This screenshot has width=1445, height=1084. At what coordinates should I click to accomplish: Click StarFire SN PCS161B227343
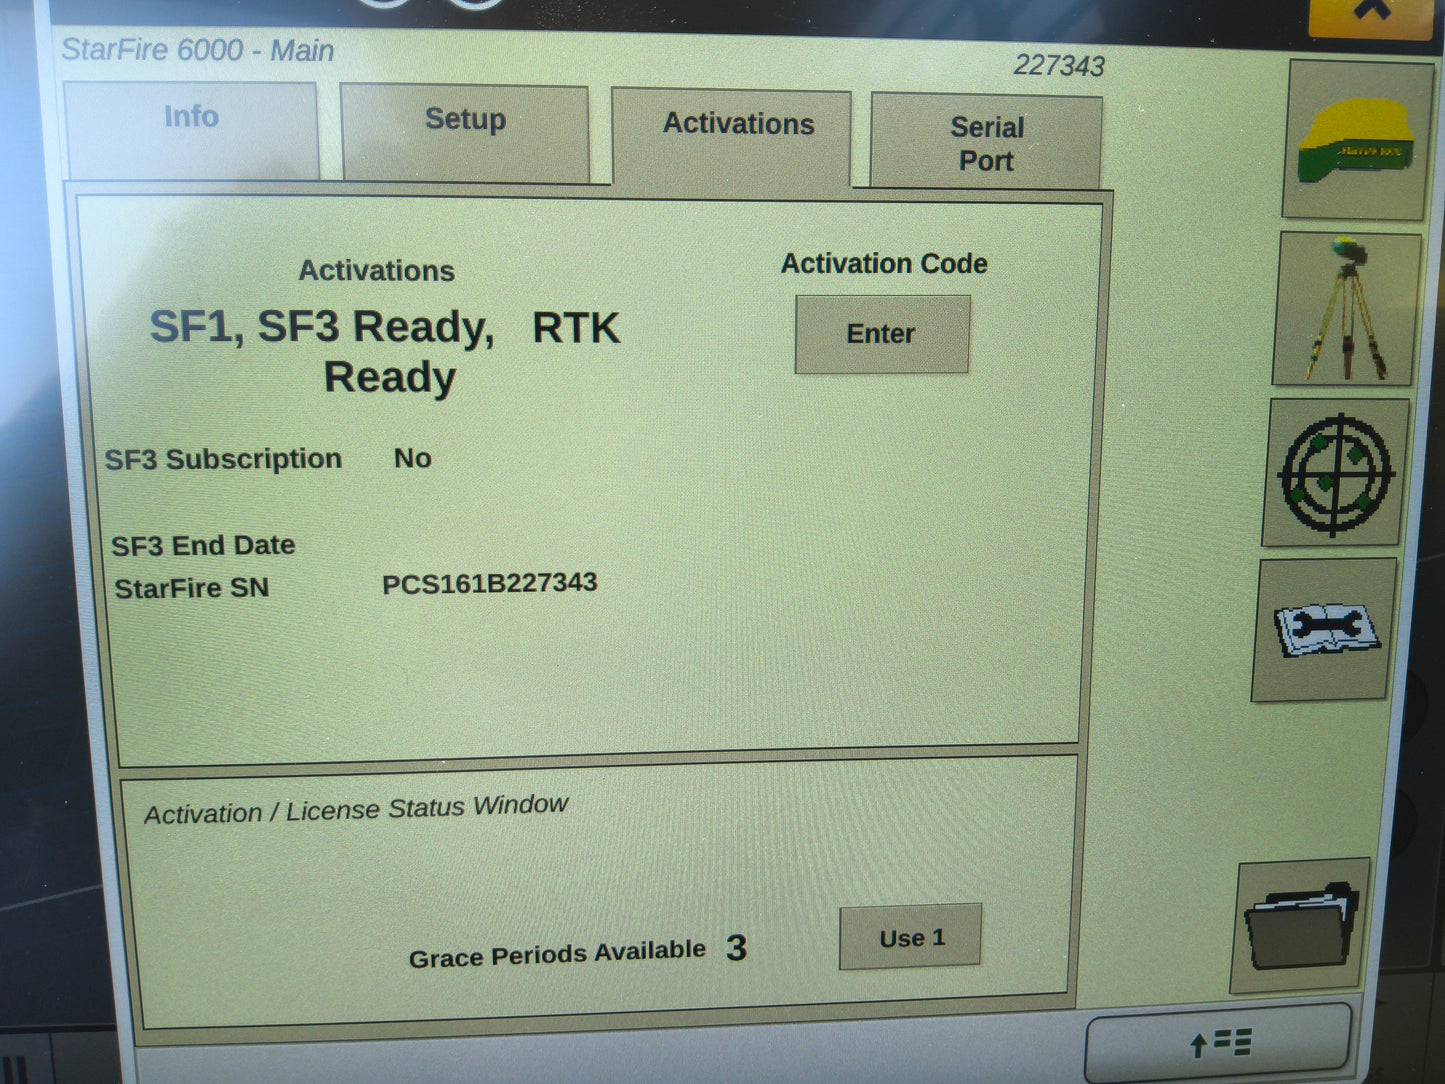pyautogui.click(x=491, y=582)
